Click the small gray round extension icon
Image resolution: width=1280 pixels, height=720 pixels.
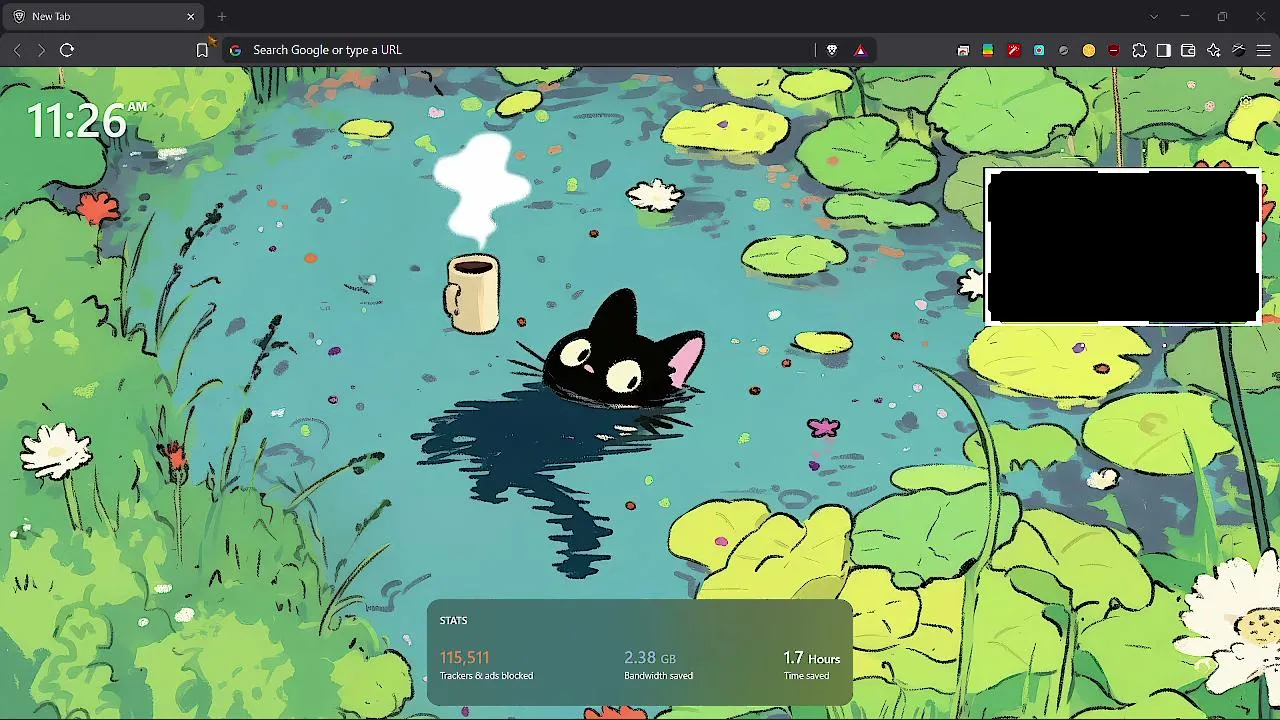(x=1064, y=50)
